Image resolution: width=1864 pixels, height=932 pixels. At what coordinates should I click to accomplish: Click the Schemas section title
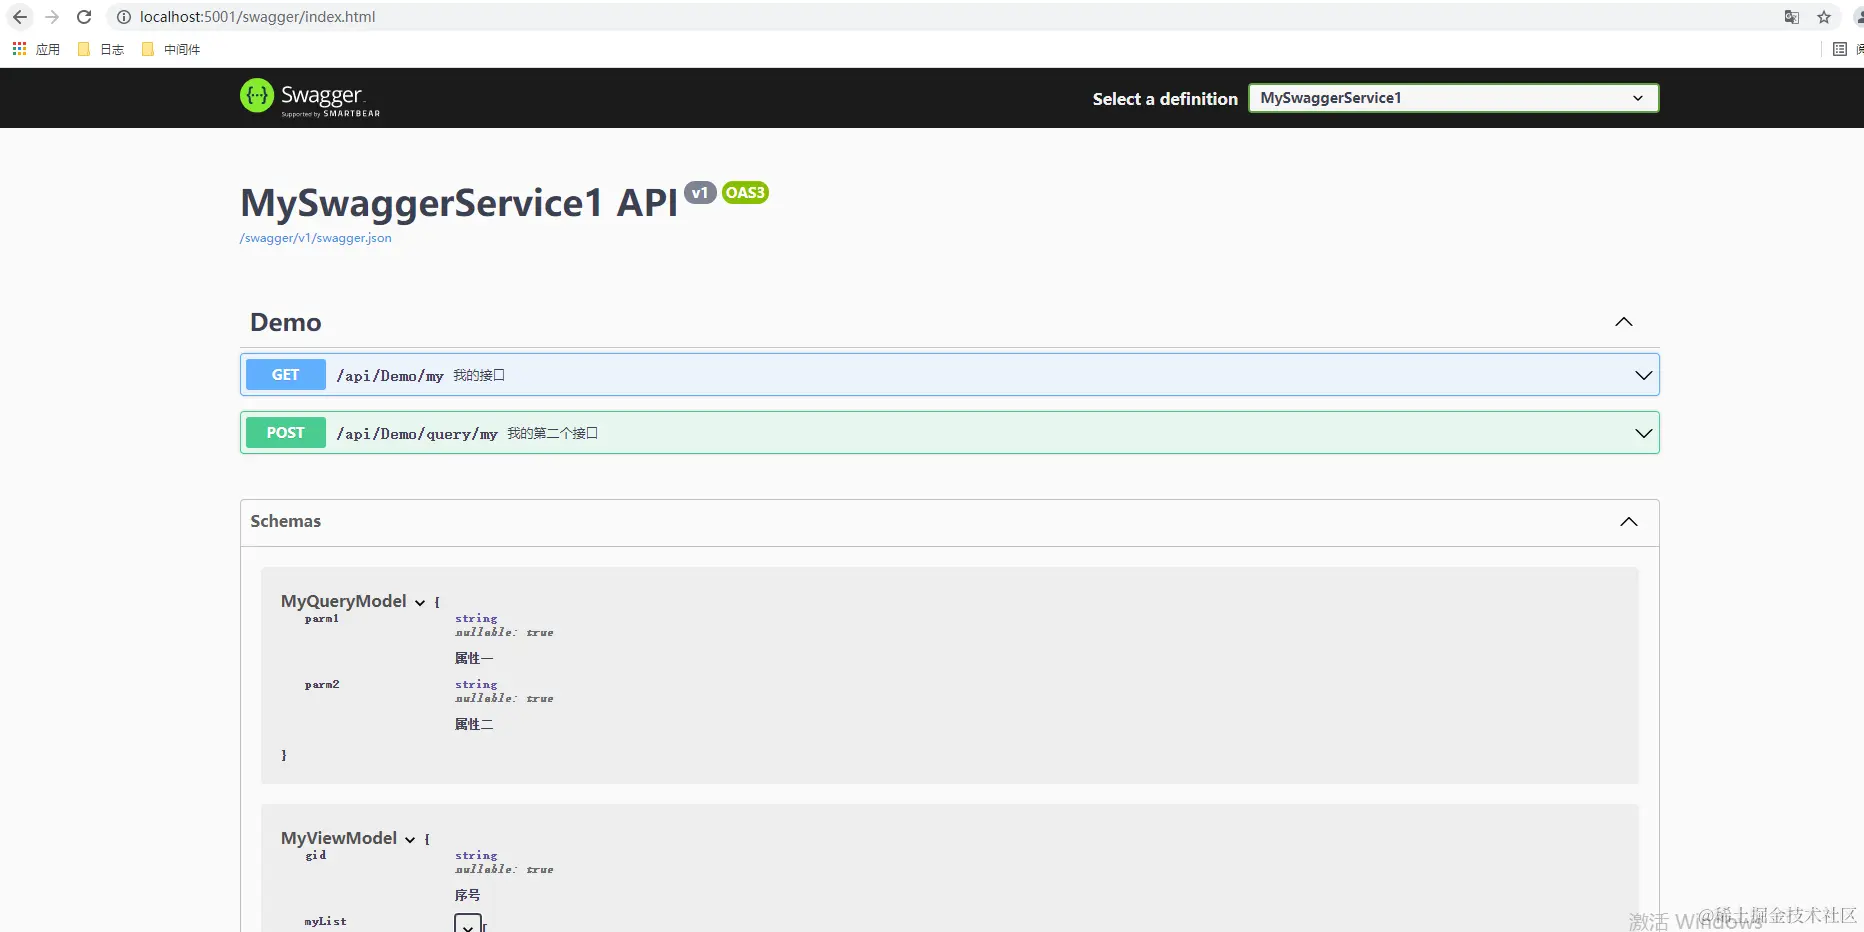(x=286, y=521)
